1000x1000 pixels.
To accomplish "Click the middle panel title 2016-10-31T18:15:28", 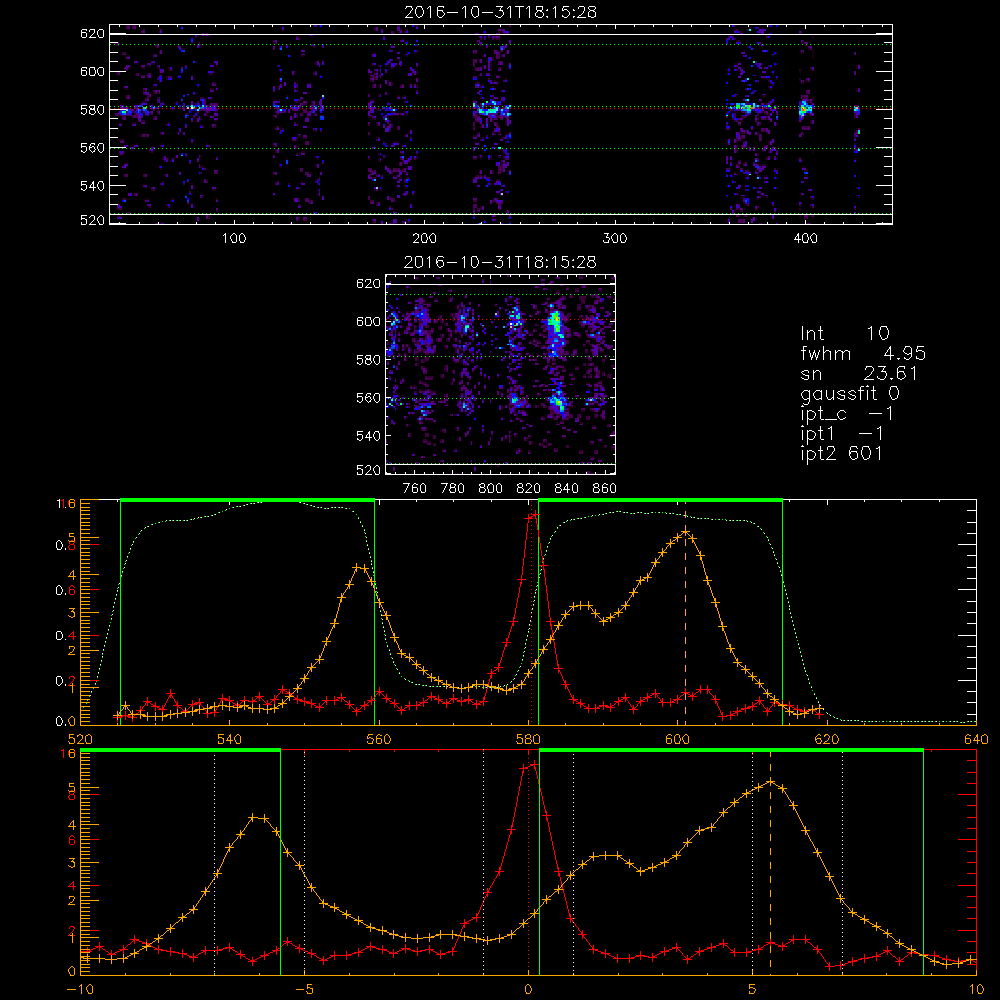I will click(x=500, y=262).
